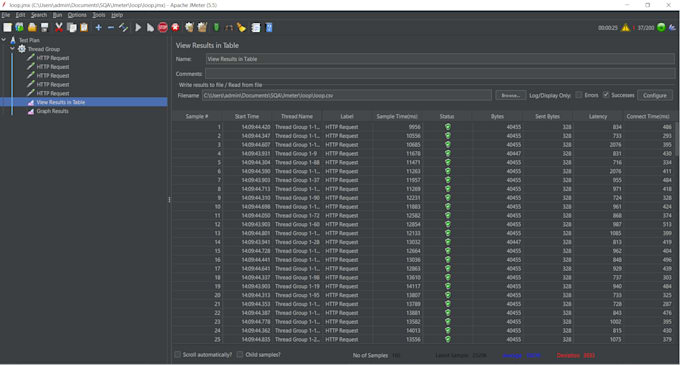Click the Help toolbar icon
Image resolution: width=680 pixels, height=365 pixels.
point(269,27)
